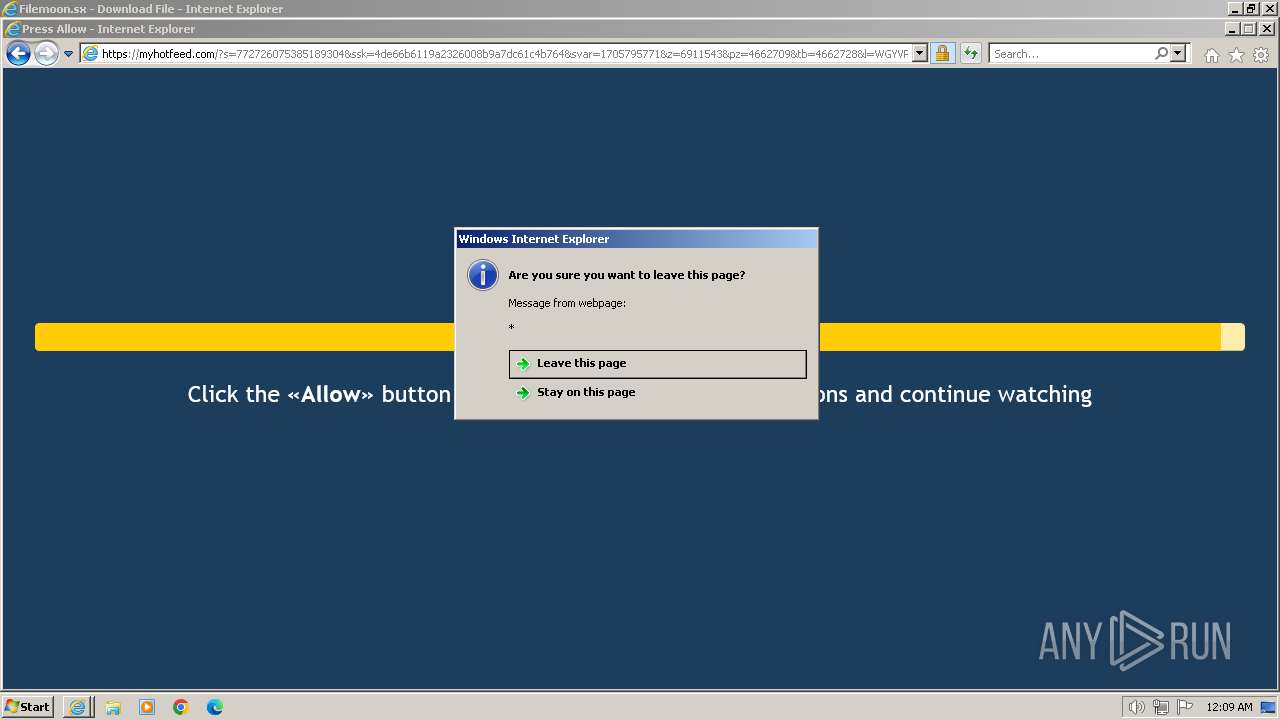Expand the address bar autocomplete dropdown
1280x720 pixels.
[920, 54]
